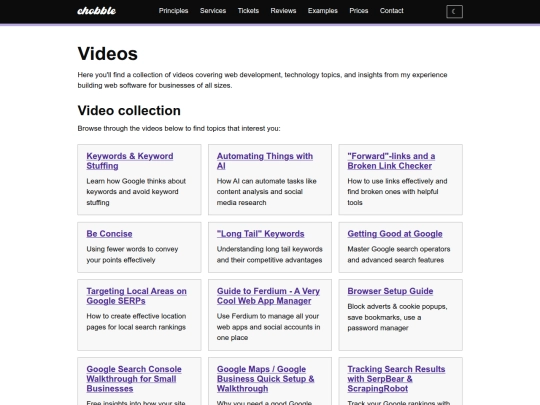
Task: Open Guide to Ferdium video link
Action: coord(268,296)
